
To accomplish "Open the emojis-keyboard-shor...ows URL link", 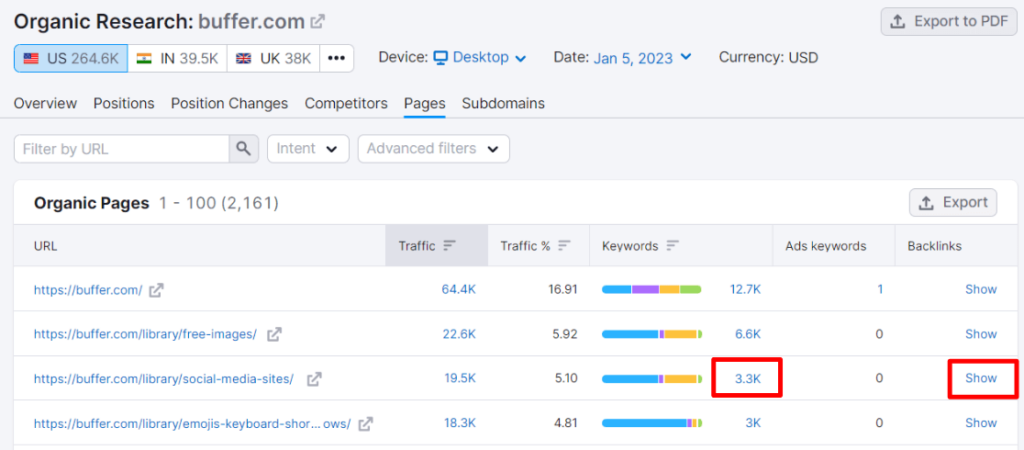I will coord(193,424).
